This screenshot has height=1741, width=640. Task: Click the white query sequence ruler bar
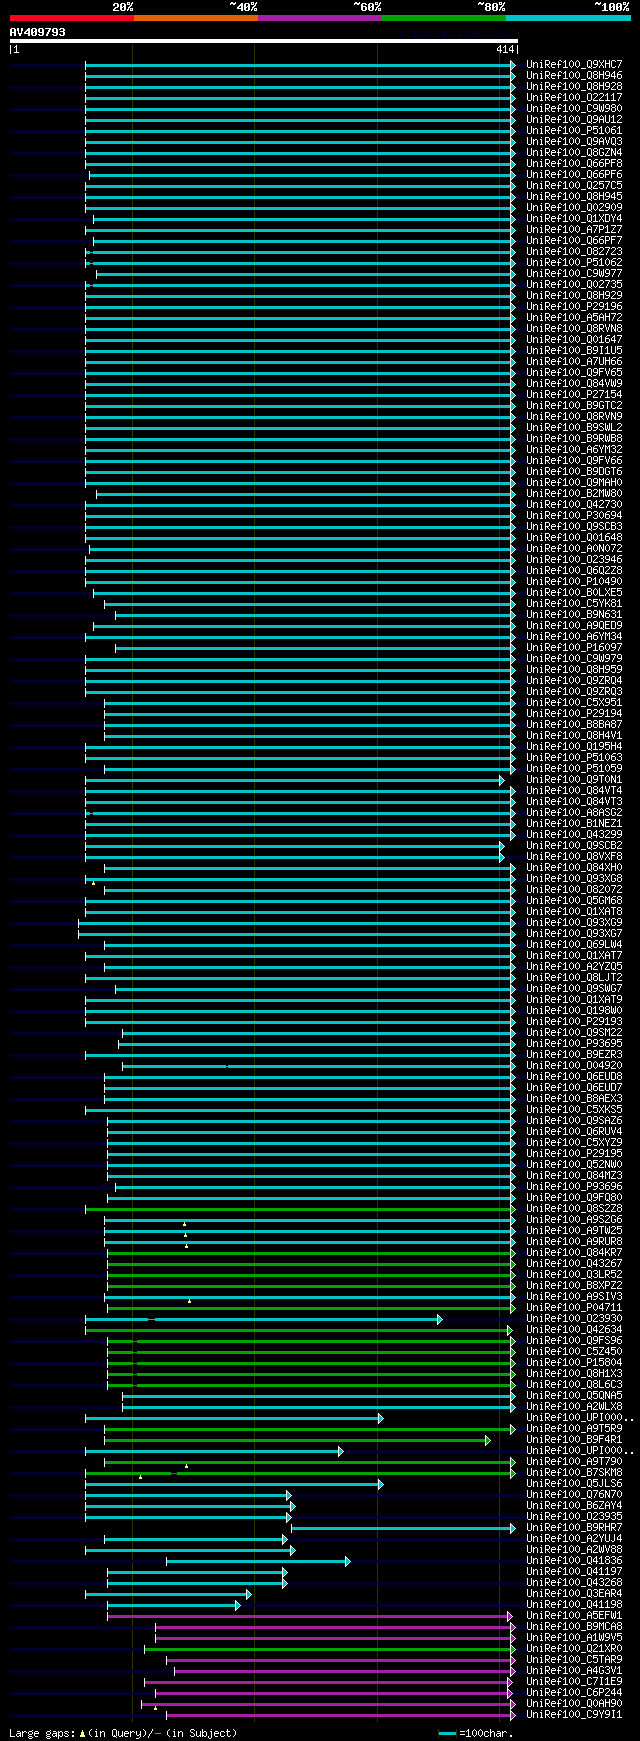(x=264, y=41)
